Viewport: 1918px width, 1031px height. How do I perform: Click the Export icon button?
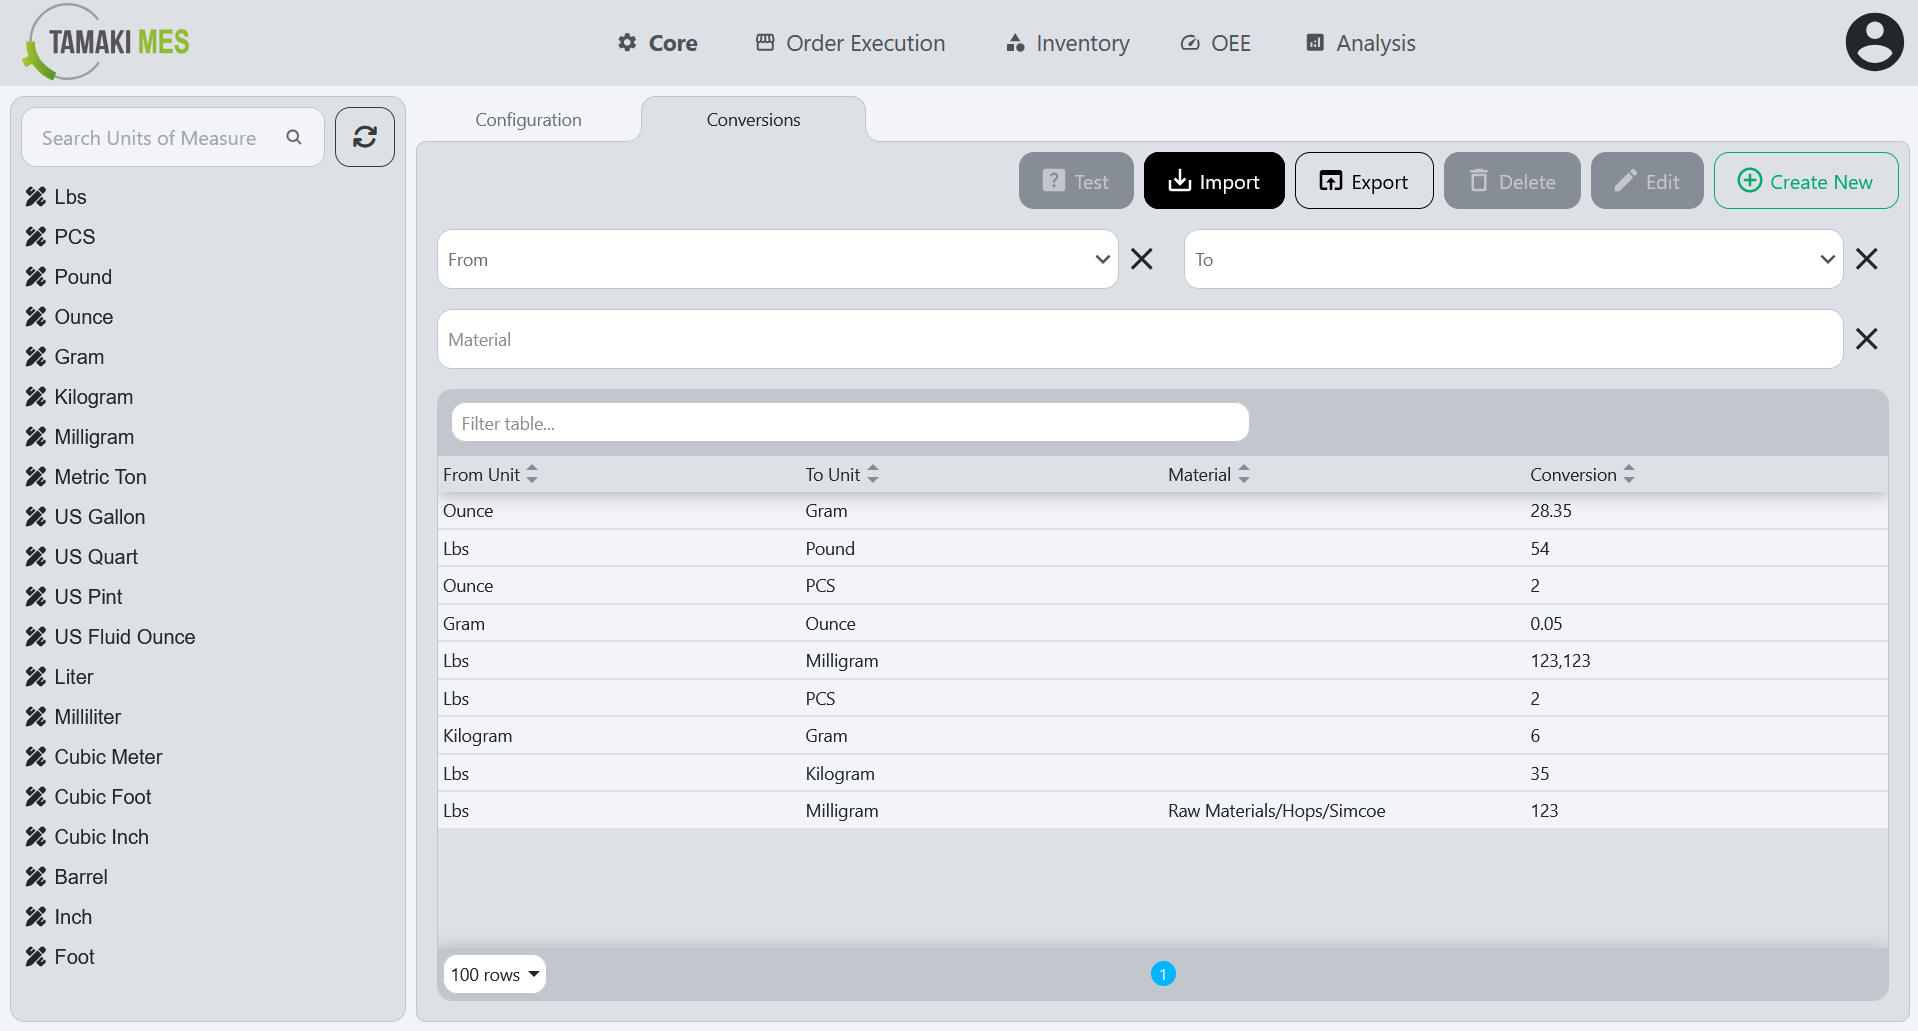pos(1331,181)
